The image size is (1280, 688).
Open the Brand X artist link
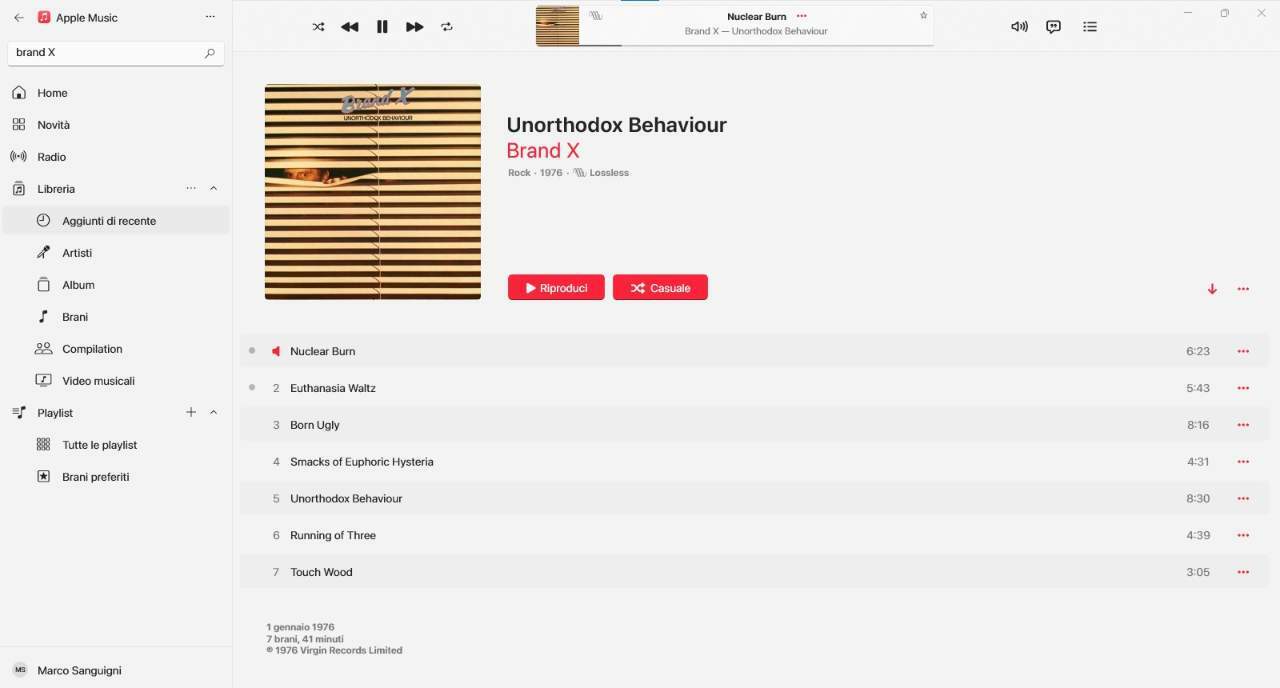543,151
